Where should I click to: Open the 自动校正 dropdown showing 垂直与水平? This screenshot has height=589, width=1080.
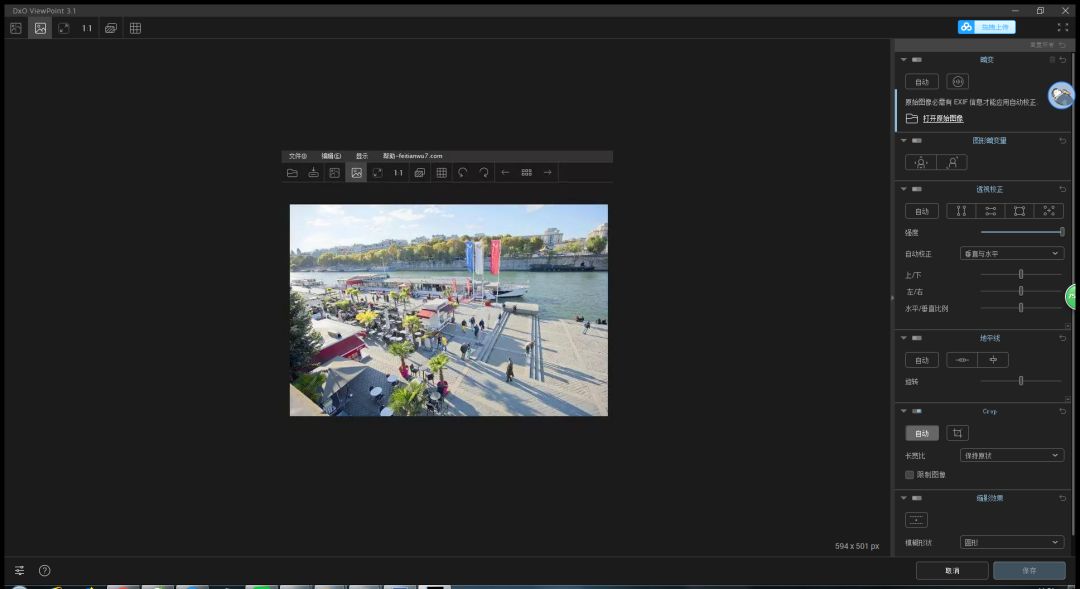click(x=1011, y=253)
